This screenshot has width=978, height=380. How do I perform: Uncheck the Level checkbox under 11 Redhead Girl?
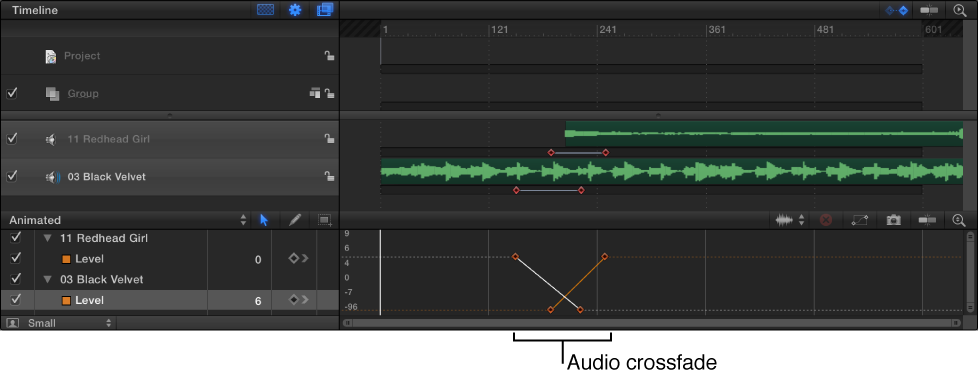point(16,258)
